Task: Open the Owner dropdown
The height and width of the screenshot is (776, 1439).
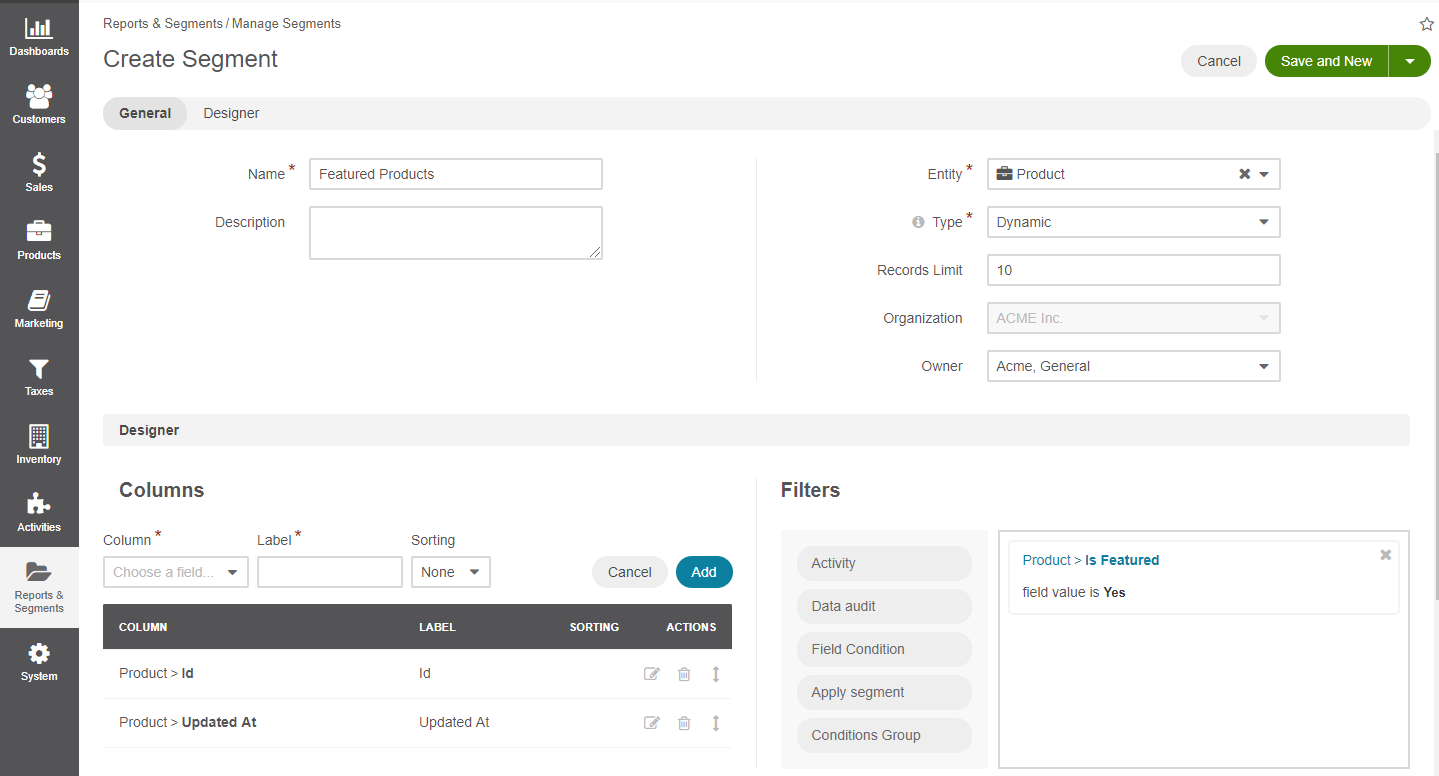Action: pyautogui.click(x=1263, y=366)
